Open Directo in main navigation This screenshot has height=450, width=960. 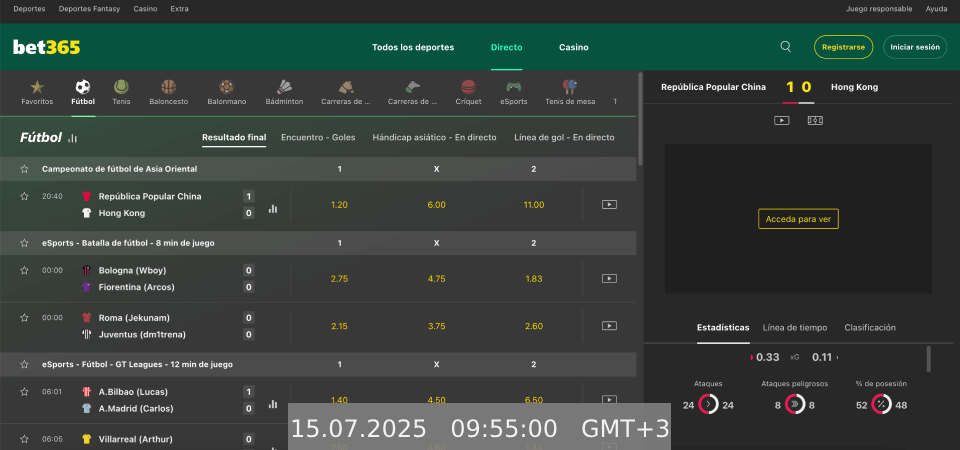coord(506,47)
